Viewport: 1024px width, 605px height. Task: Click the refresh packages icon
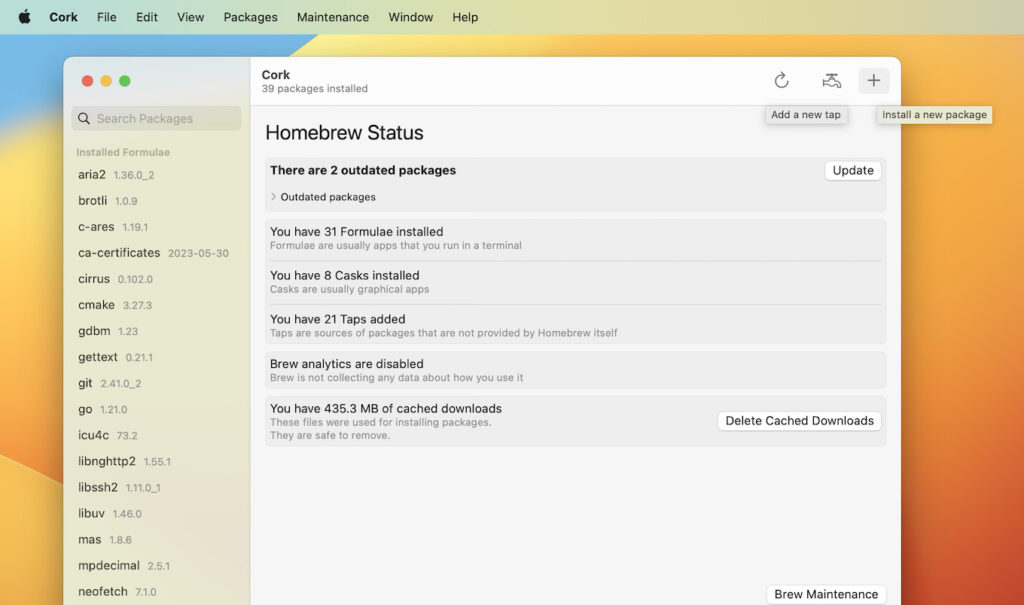[x=781, y=81]
